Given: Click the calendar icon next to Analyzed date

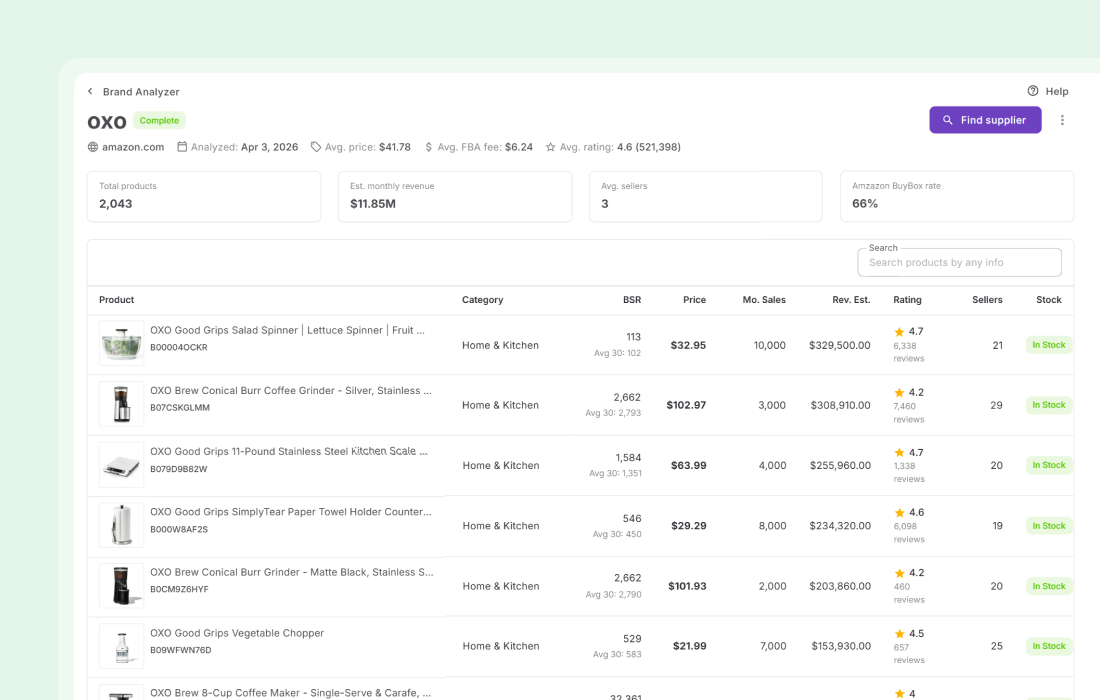Looking at the screenshot, I should tap(184, 146).
